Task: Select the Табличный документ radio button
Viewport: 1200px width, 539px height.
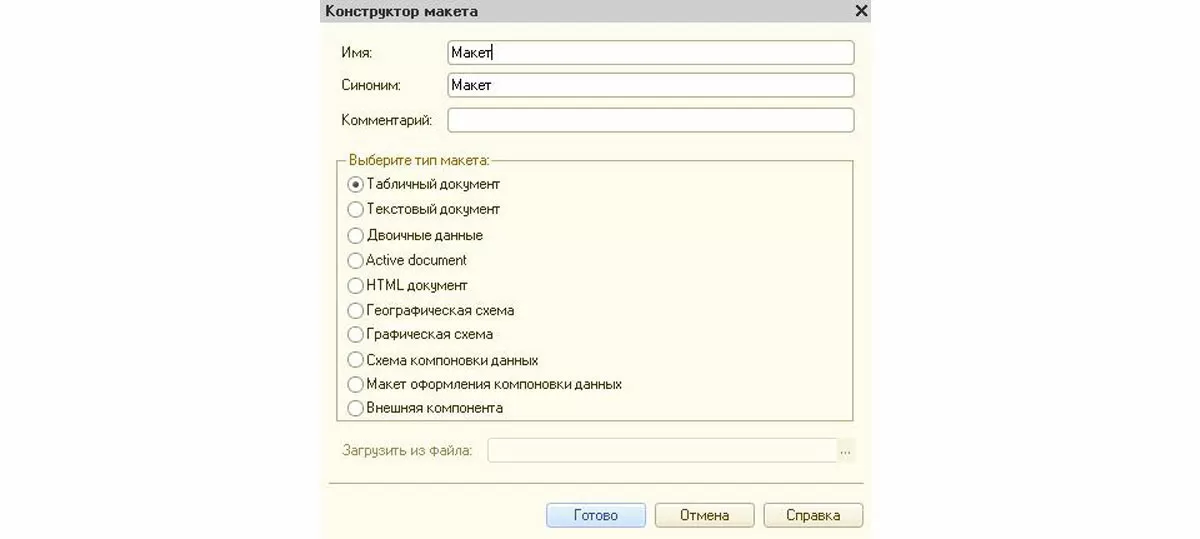Action: pos(355,185)
